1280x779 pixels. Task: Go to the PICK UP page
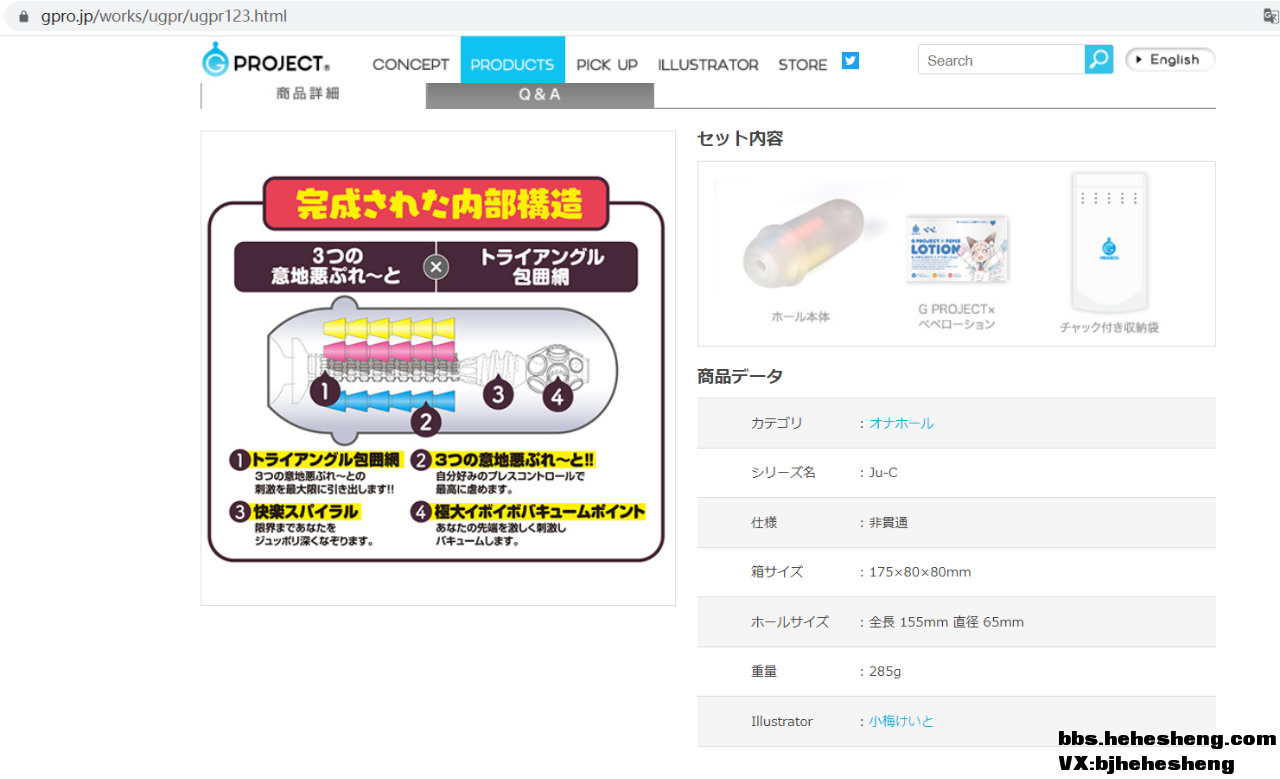[606, 65]
